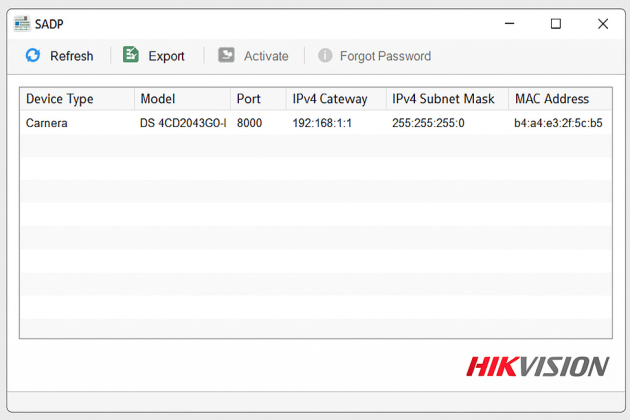This screenshot has height=420, width=630.
Task: Sort by the Model column header
Action: coord(182,99)
